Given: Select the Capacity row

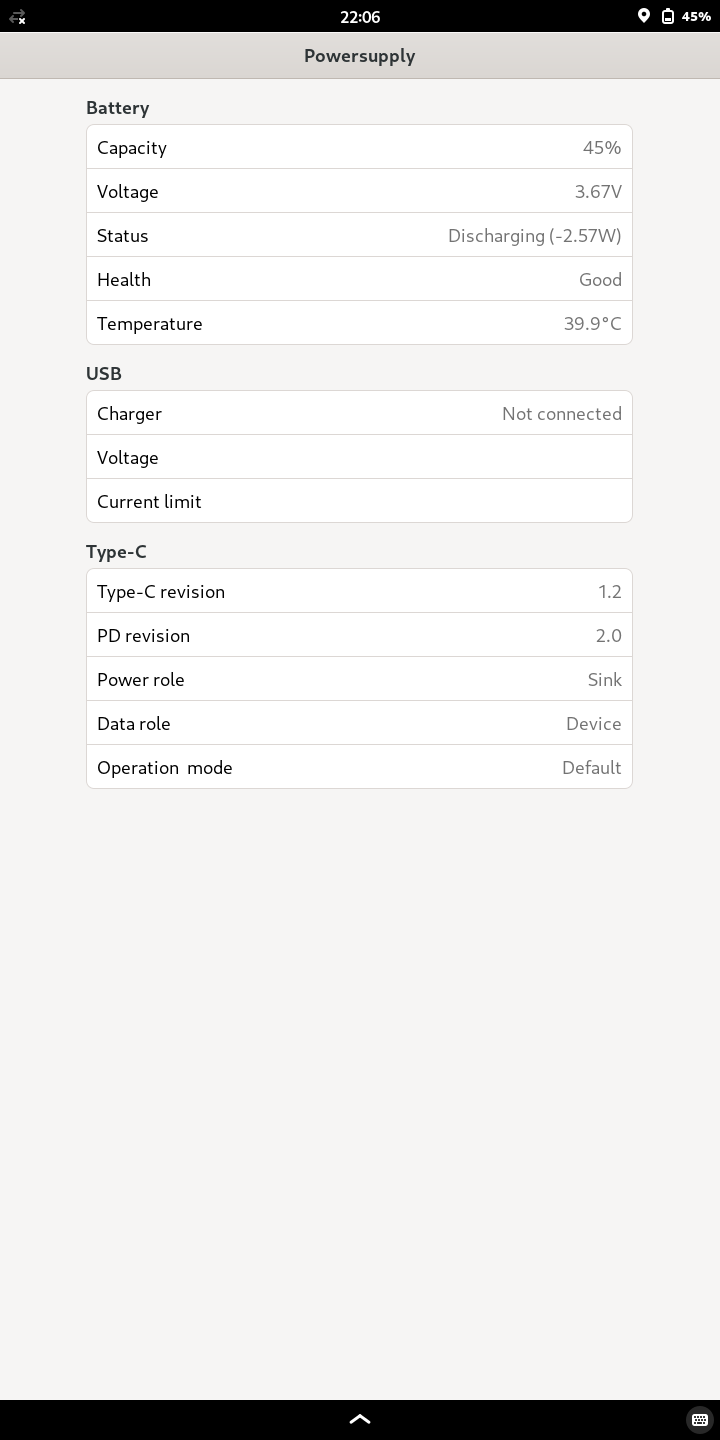Looking at the screenshot, I should pos(359,147).
